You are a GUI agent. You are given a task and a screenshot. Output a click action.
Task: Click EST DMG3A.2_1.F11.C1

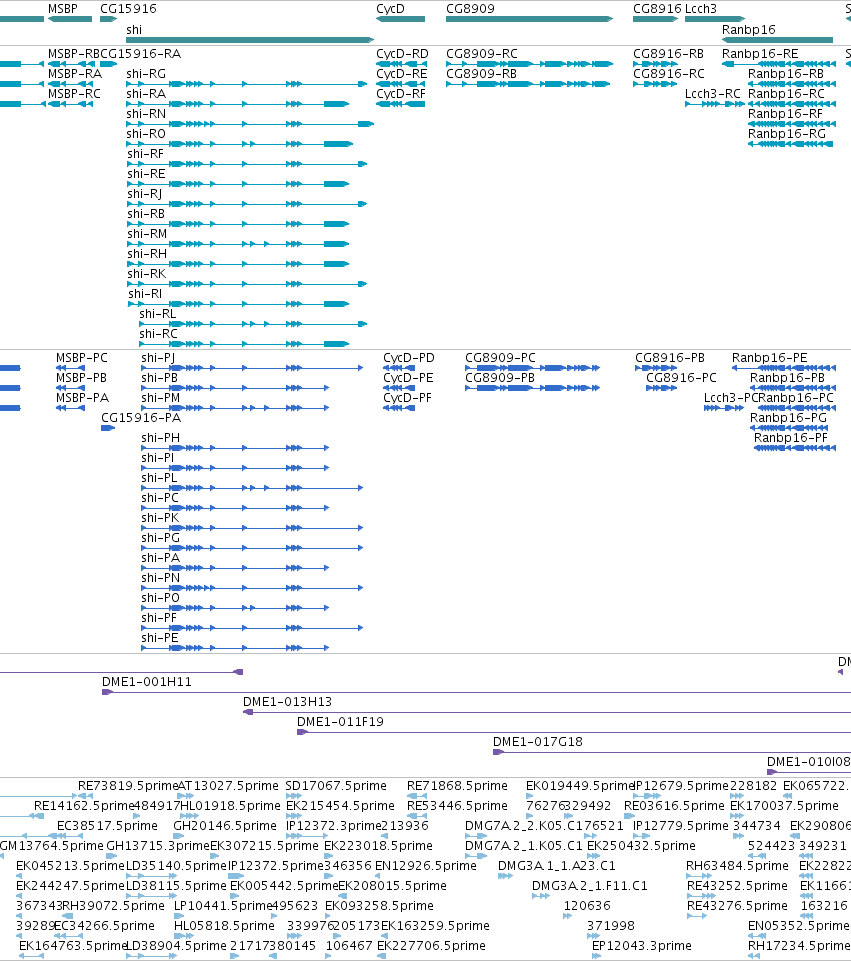(589, 886)
